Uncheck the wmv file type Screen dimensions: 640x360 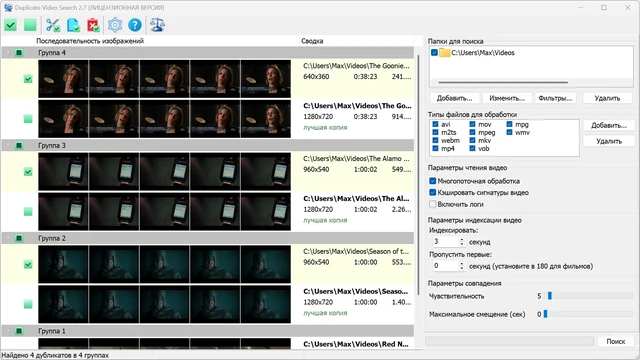[509, 132]
